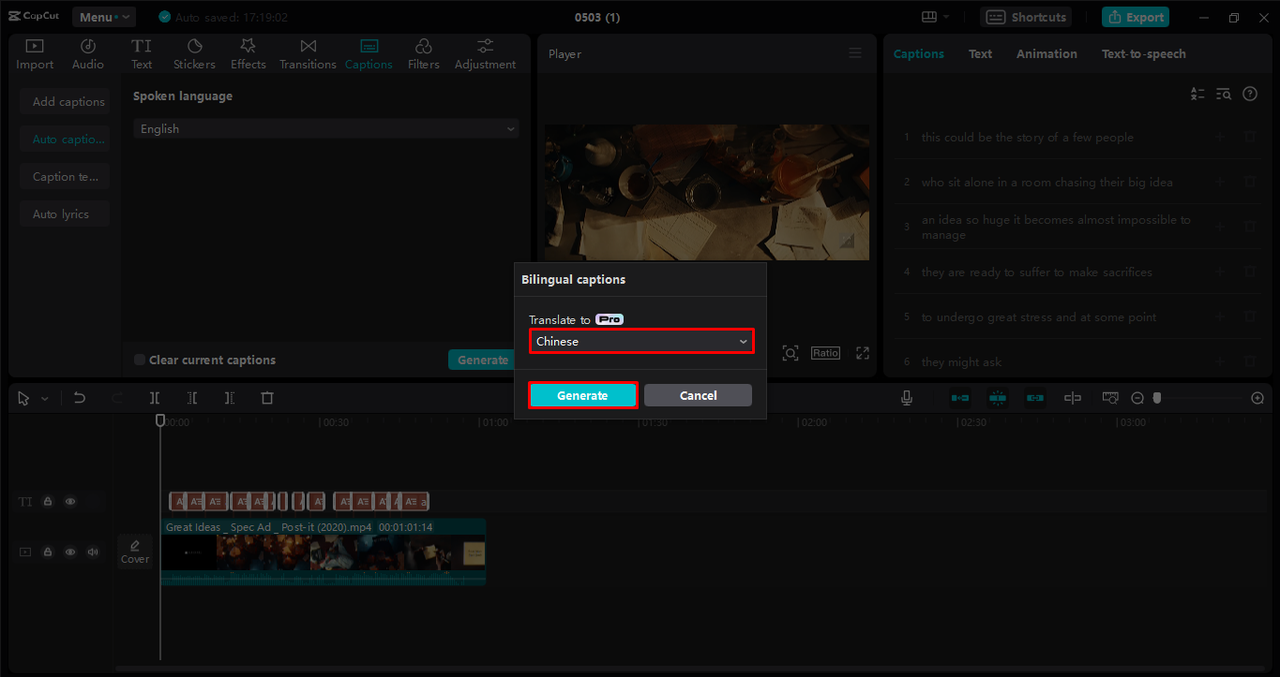Screen dimensions: 1280x677
Task: Open the Translate to Chinese dropdown
Action: click(x=641, y=341)
